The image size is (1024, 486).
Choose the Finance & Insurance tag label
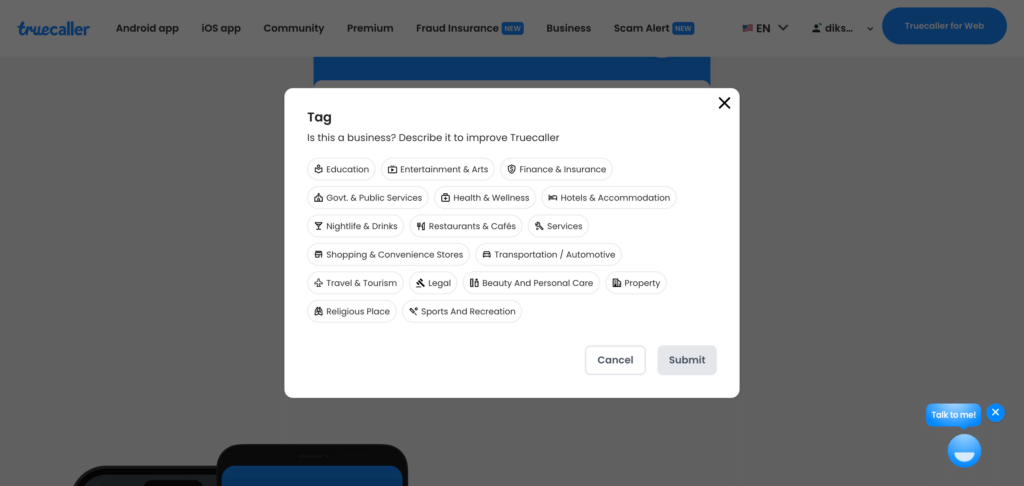point(562,169)
